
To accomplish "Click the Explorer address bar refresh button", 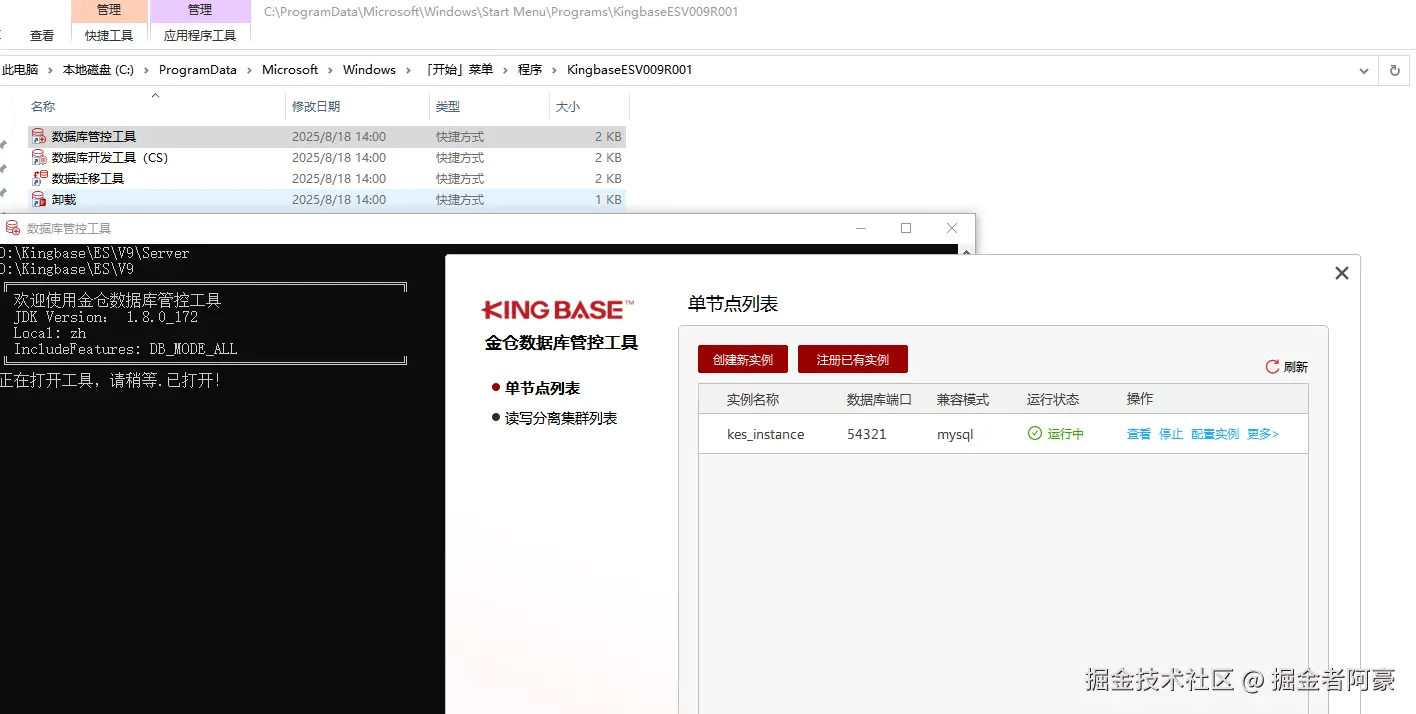I will tap(1395, 70).
